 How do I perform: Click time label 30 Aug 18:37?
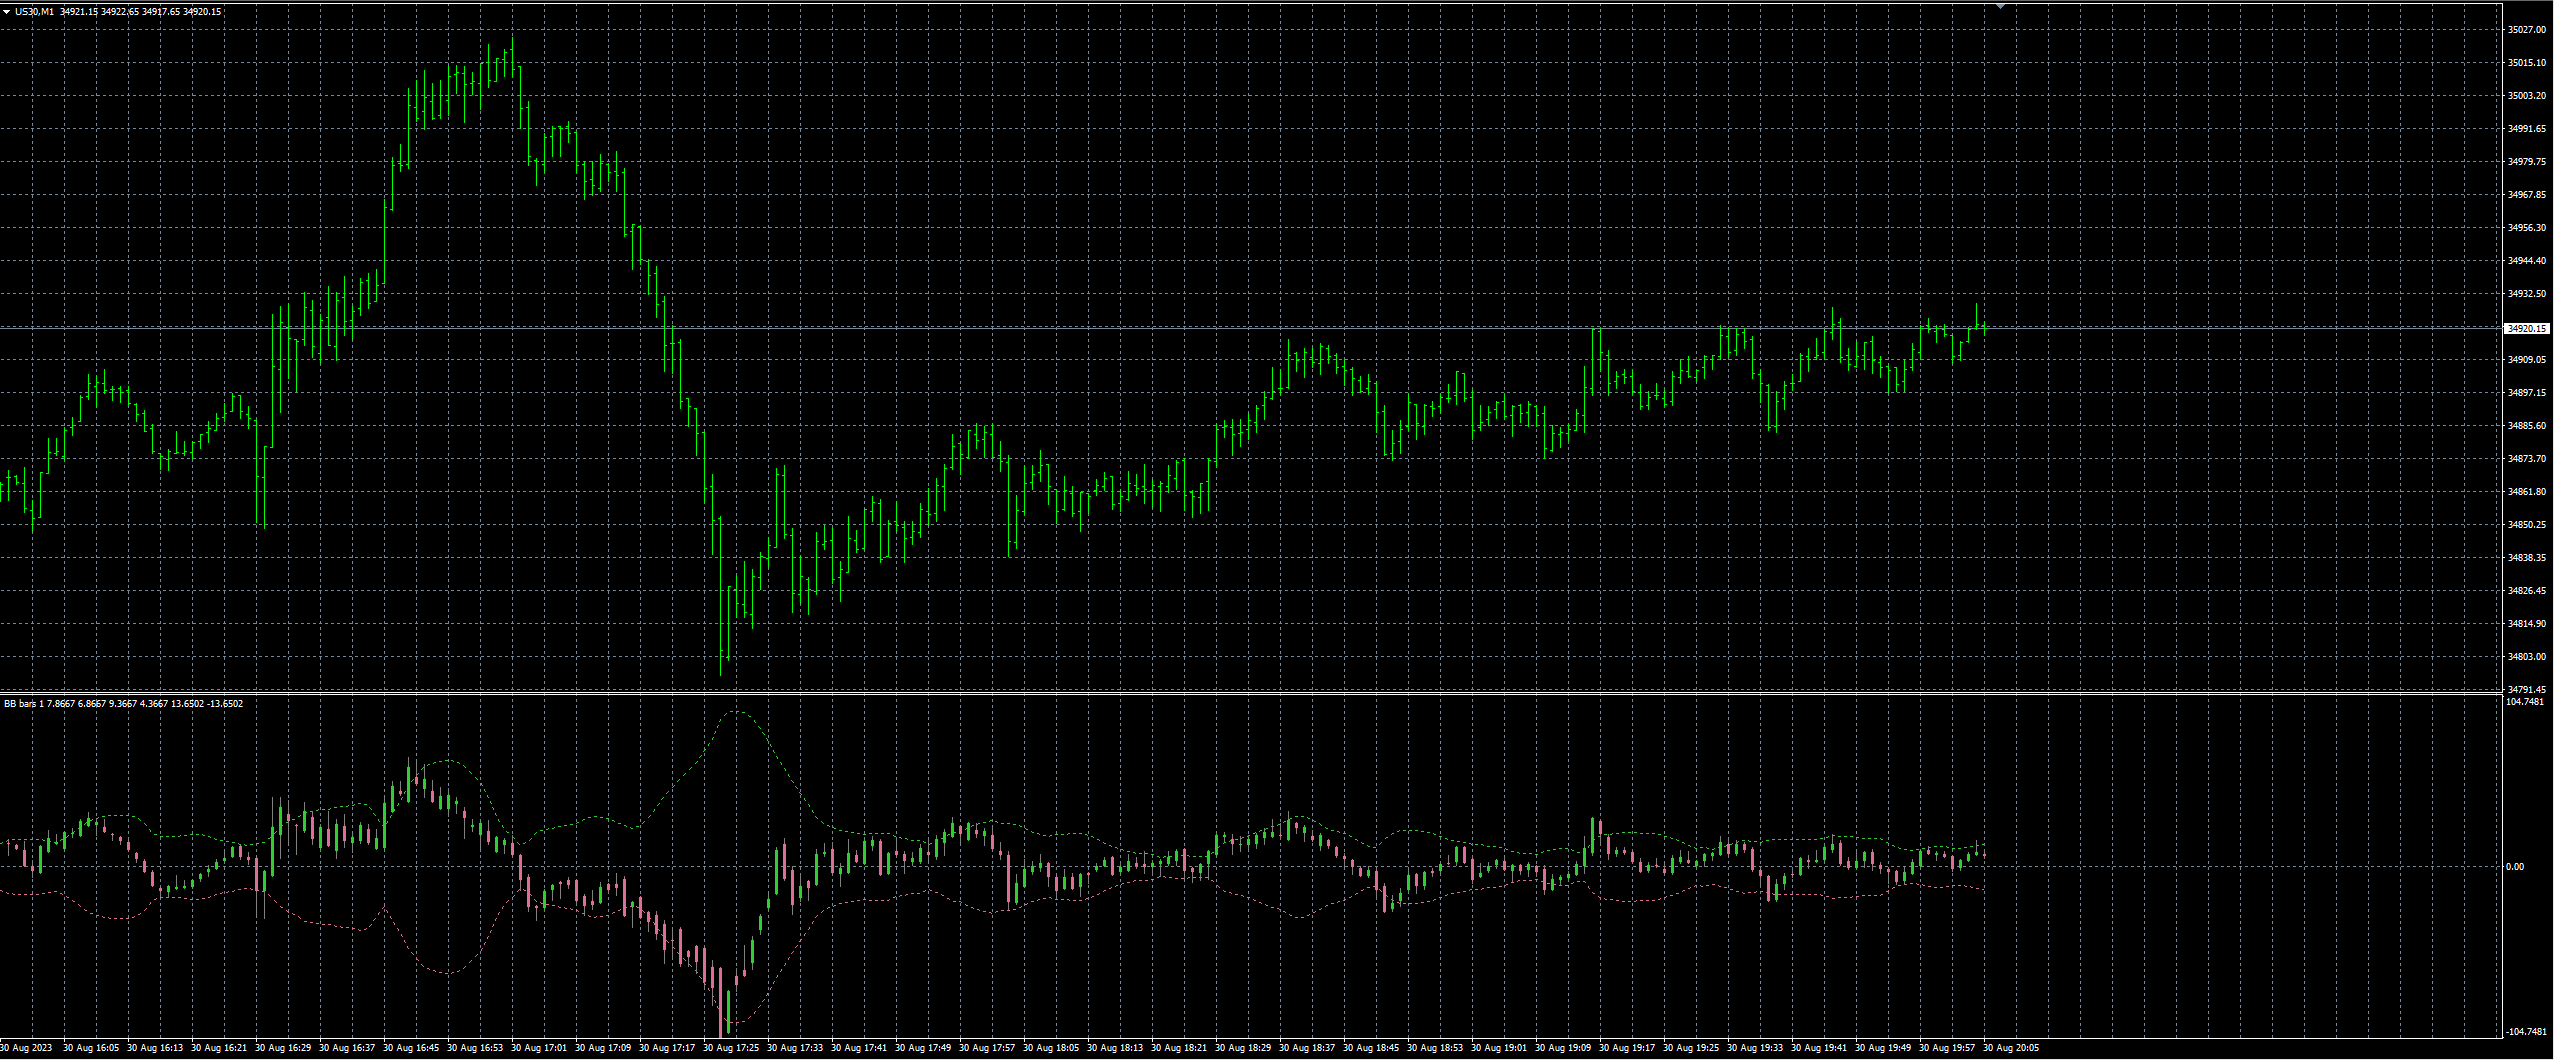tap(1307, 1049)
